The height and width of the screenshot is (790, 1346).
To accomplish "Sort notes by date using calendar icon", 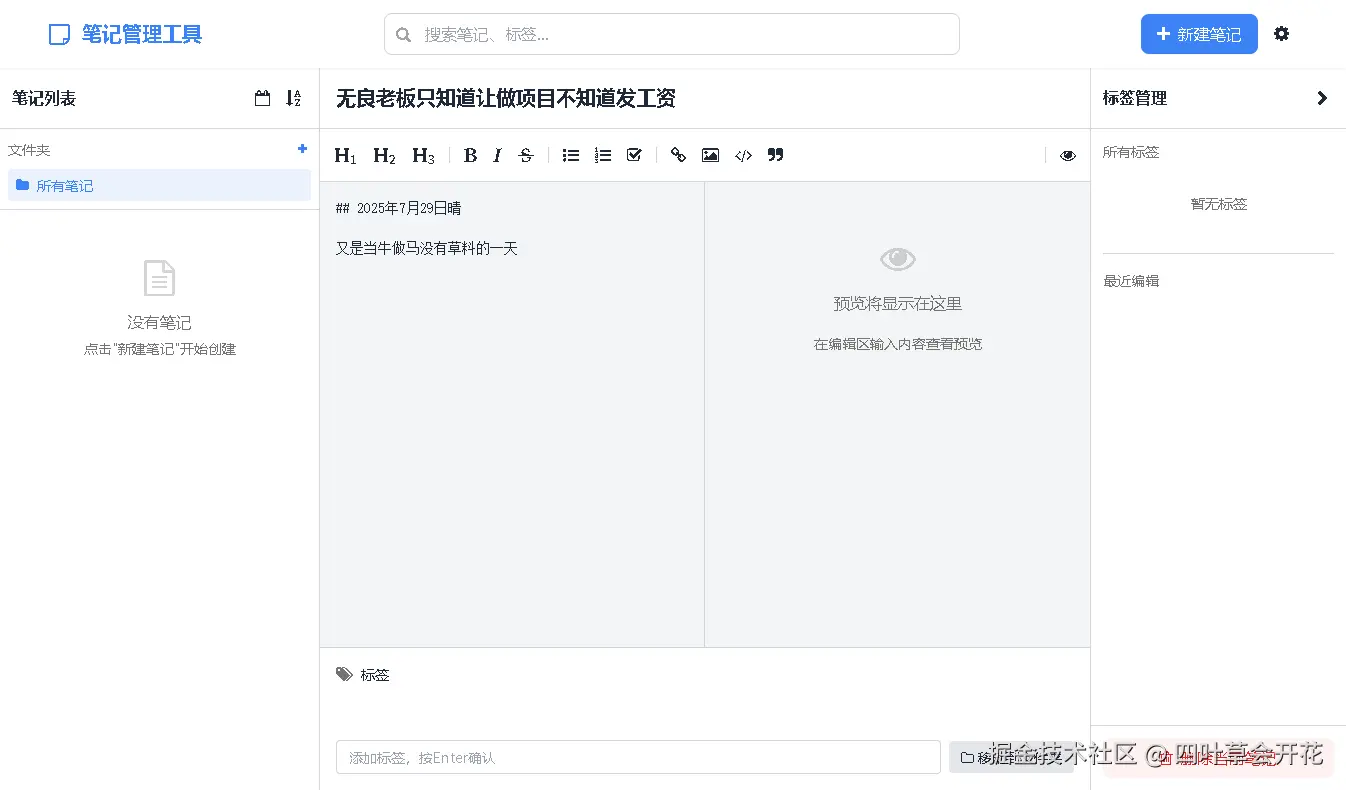I will [263, 98].
